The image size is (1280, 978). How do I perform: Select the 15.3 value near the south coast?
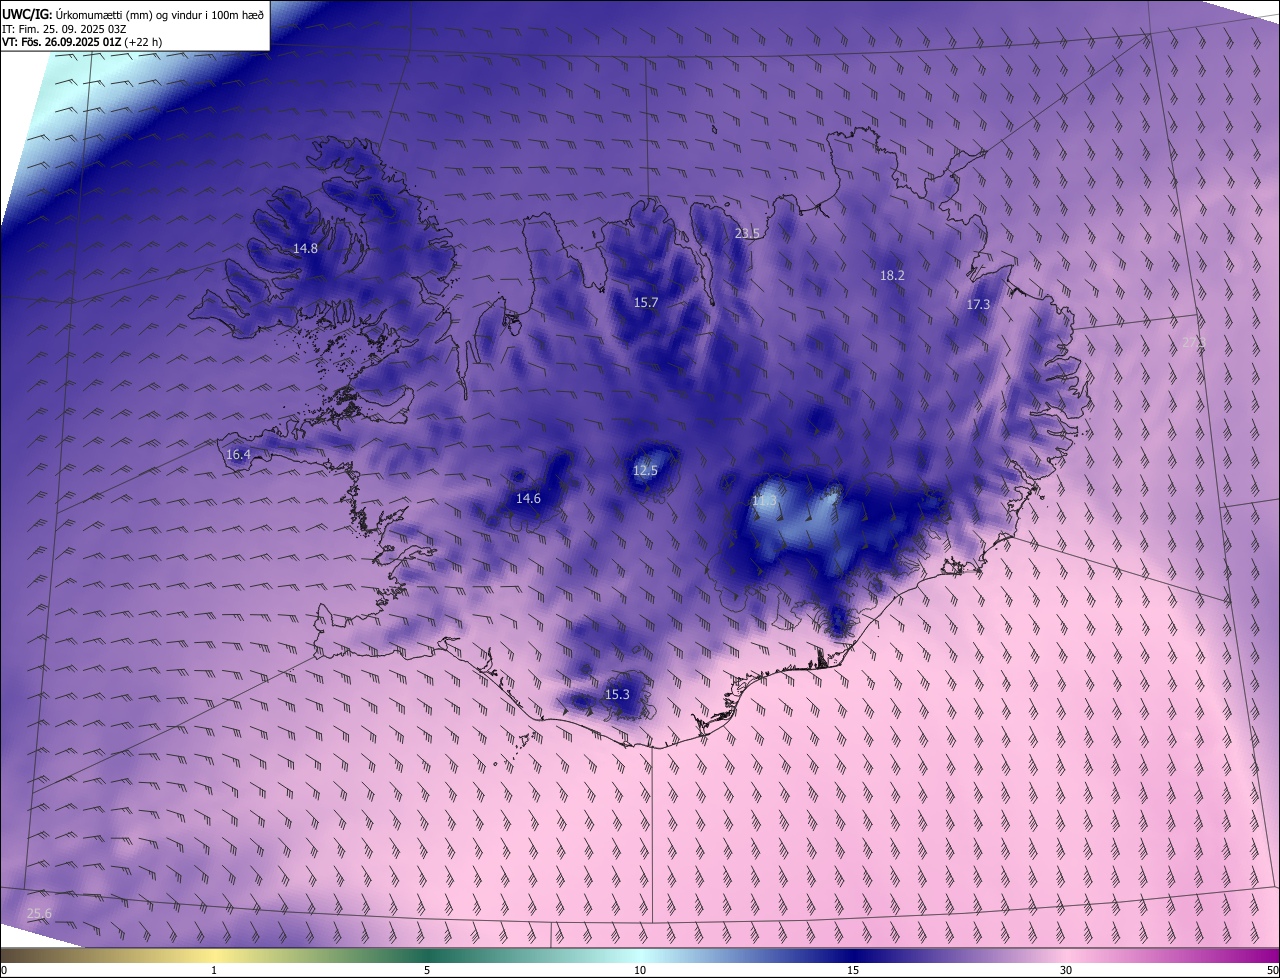[x=617, y=694]
